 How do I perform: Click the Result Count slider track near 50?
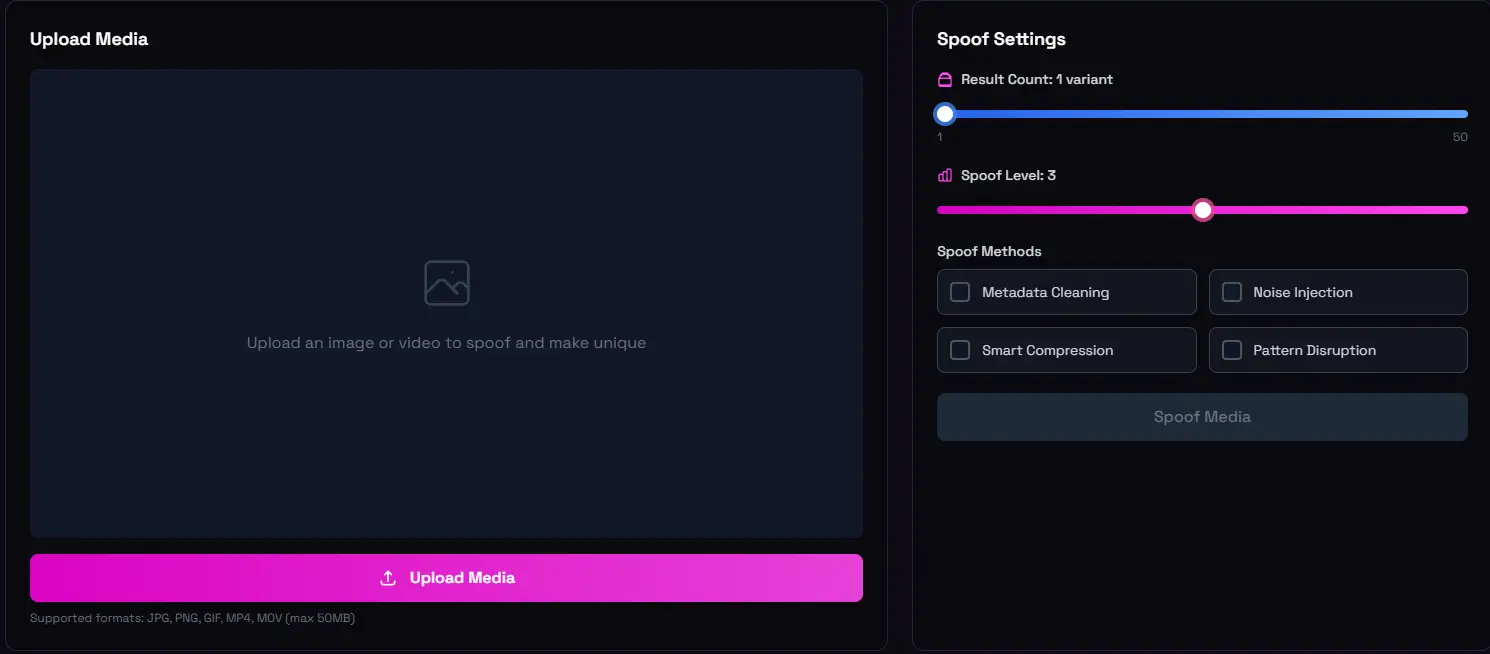(x=1458, y=114)
